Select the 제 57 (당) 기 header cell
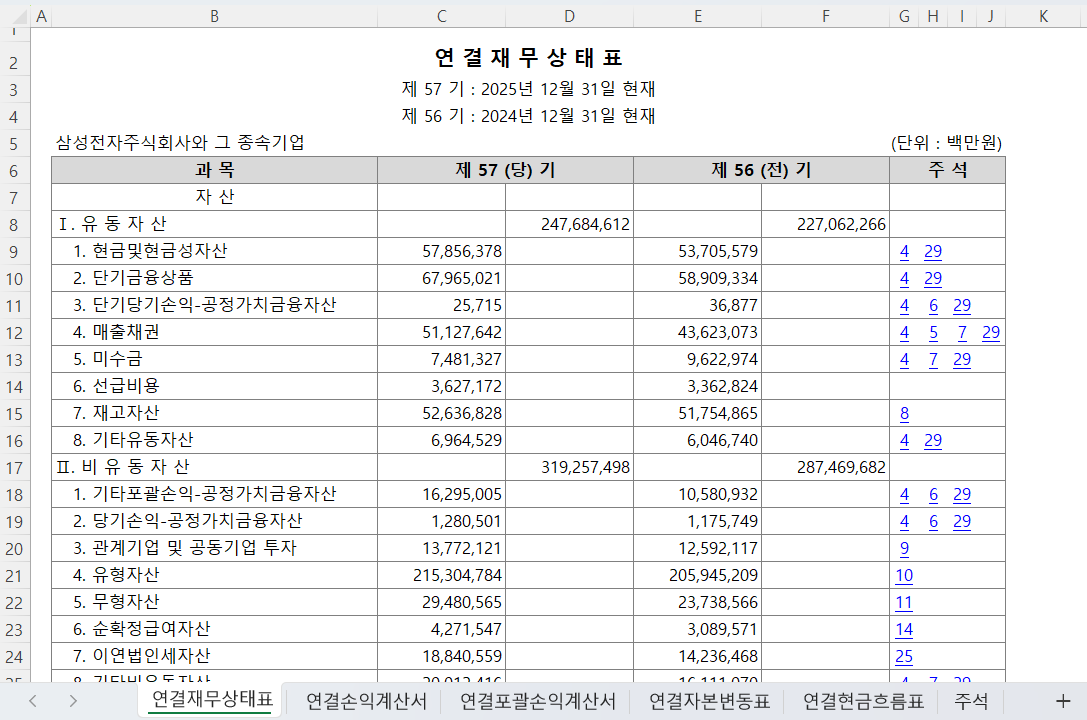The width and height of the screenshot is (1087, 720). (505, 170)
